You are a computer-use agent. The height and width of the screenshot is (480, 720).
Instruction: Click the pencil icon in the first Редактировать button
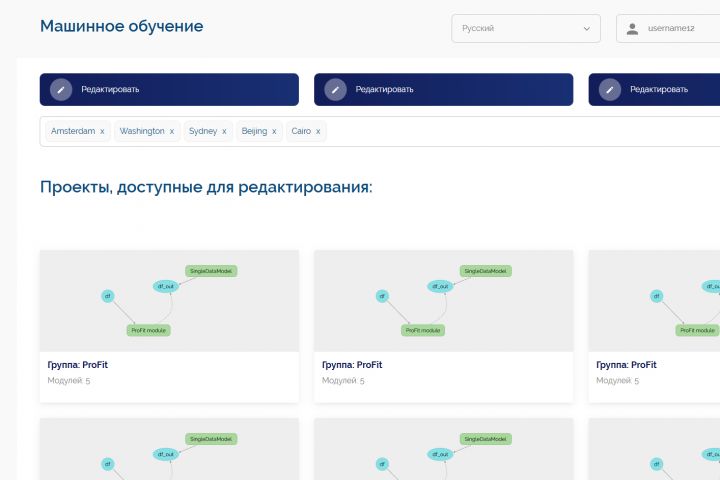[x=61, y=90]
